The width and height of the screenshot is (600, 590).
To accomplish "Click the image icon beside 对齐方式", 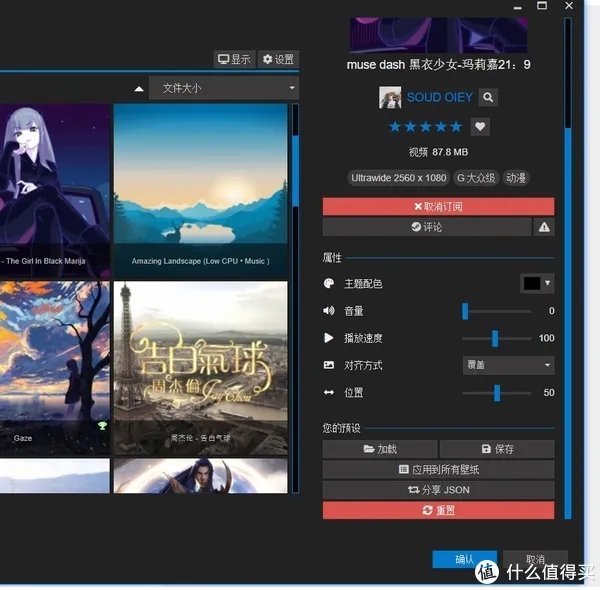I will 328,365.
